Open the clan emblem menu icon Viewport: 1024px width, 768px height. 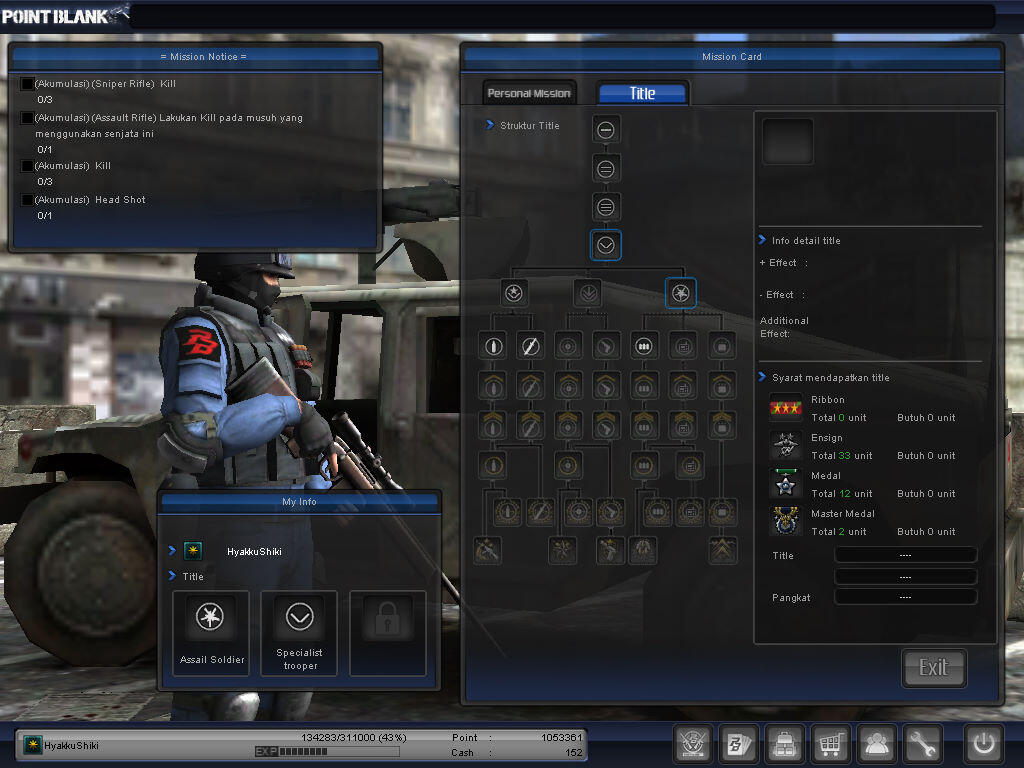[x=692, y=744]
